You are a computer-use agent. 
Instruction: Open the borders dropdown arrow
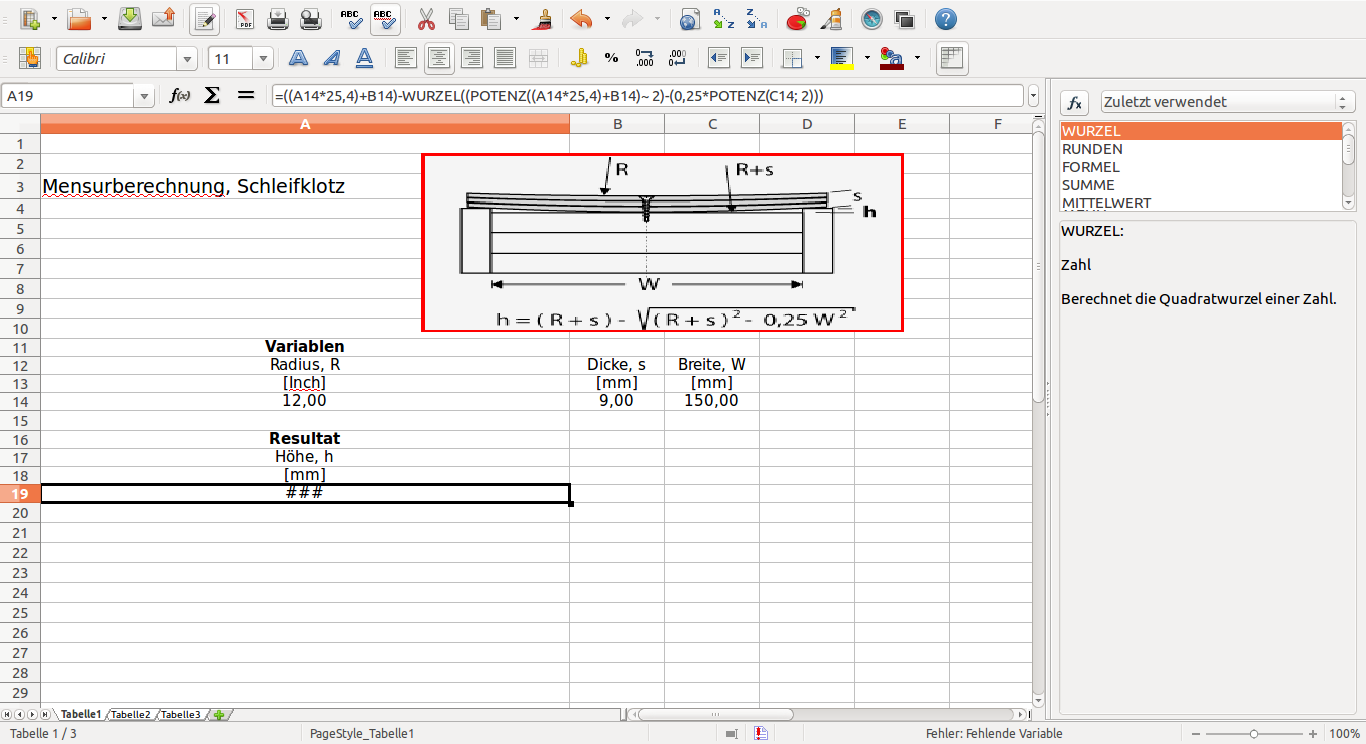817,58
